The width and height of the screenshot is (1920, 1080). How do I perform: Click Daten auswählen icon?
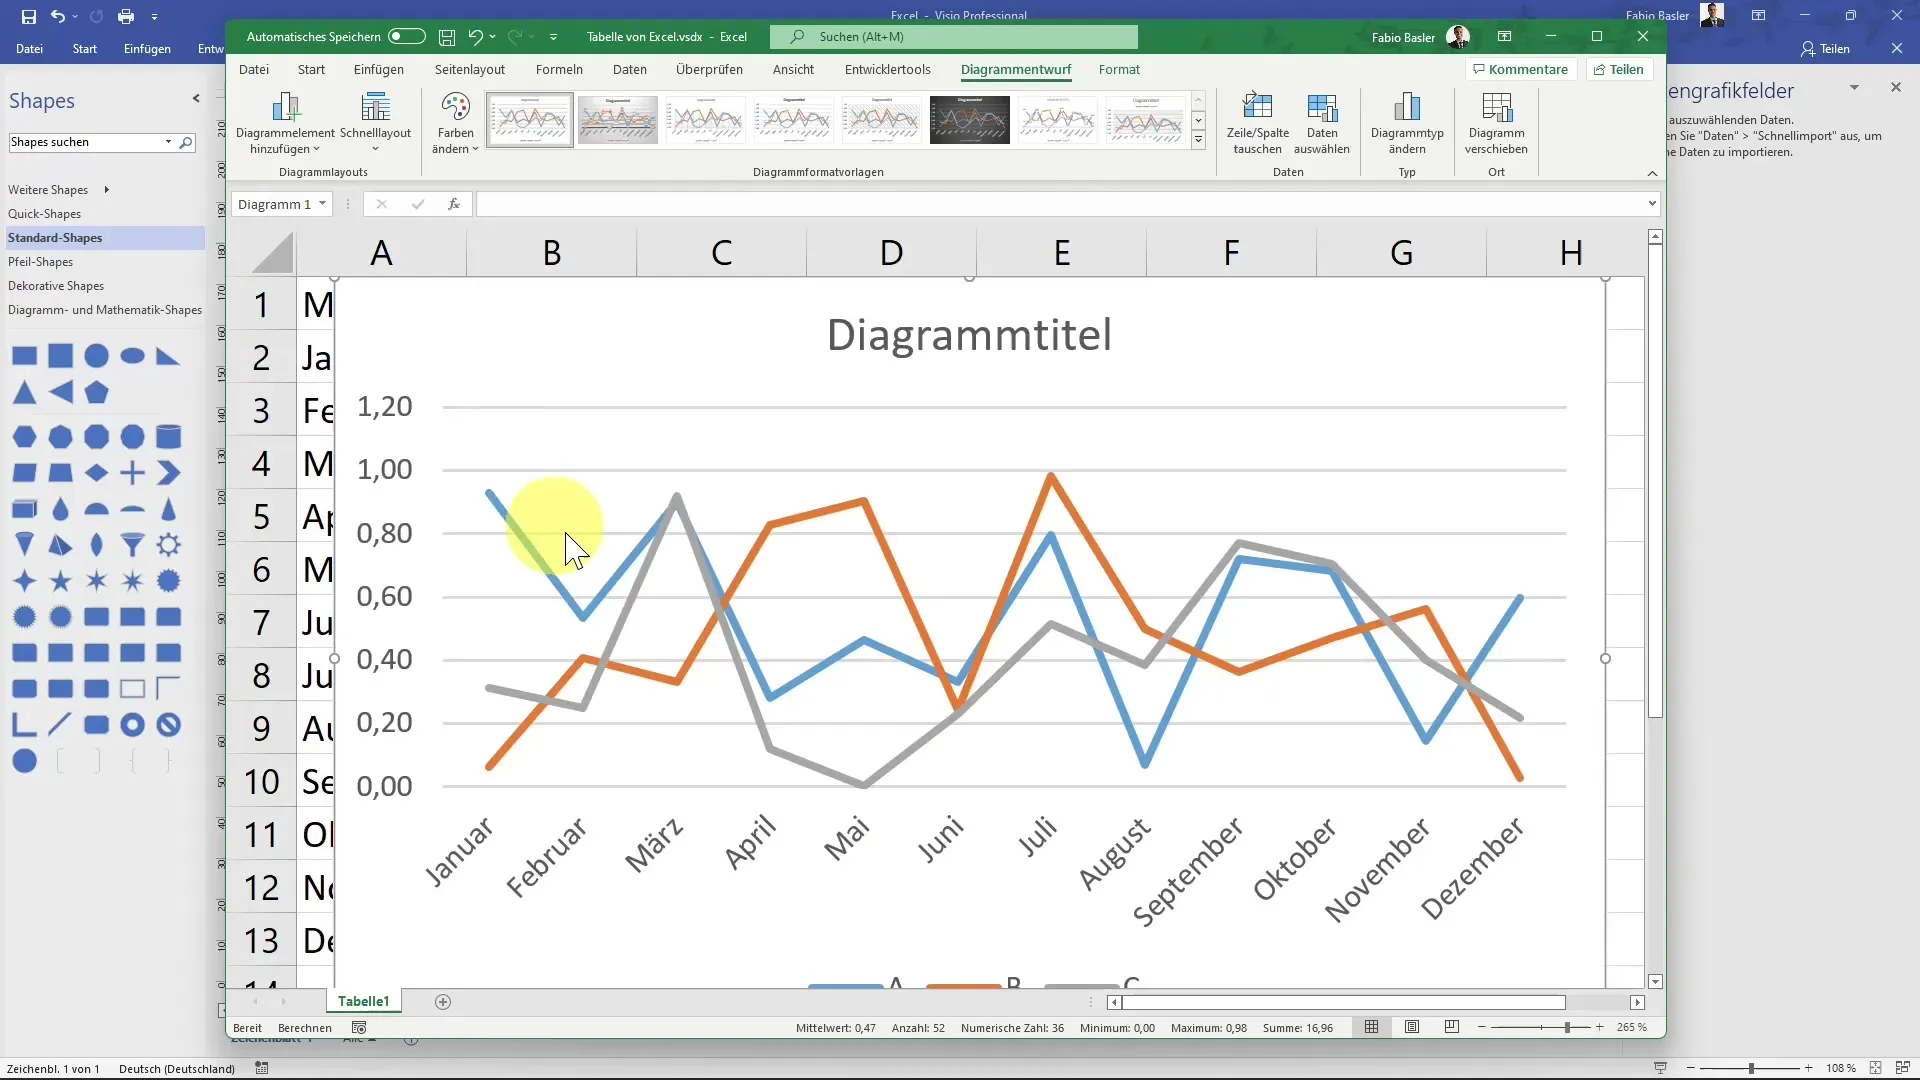click(x=1322, y=107)
